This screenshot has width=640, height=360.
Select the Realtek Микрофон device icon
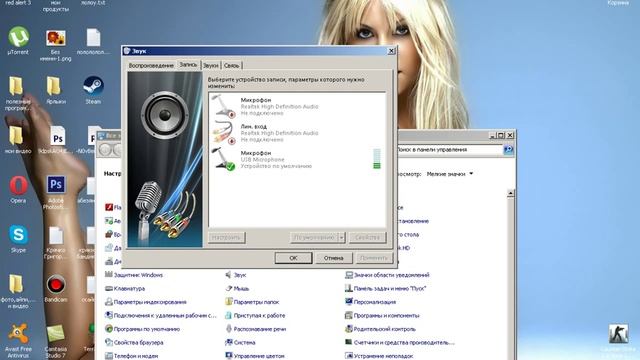224,106
